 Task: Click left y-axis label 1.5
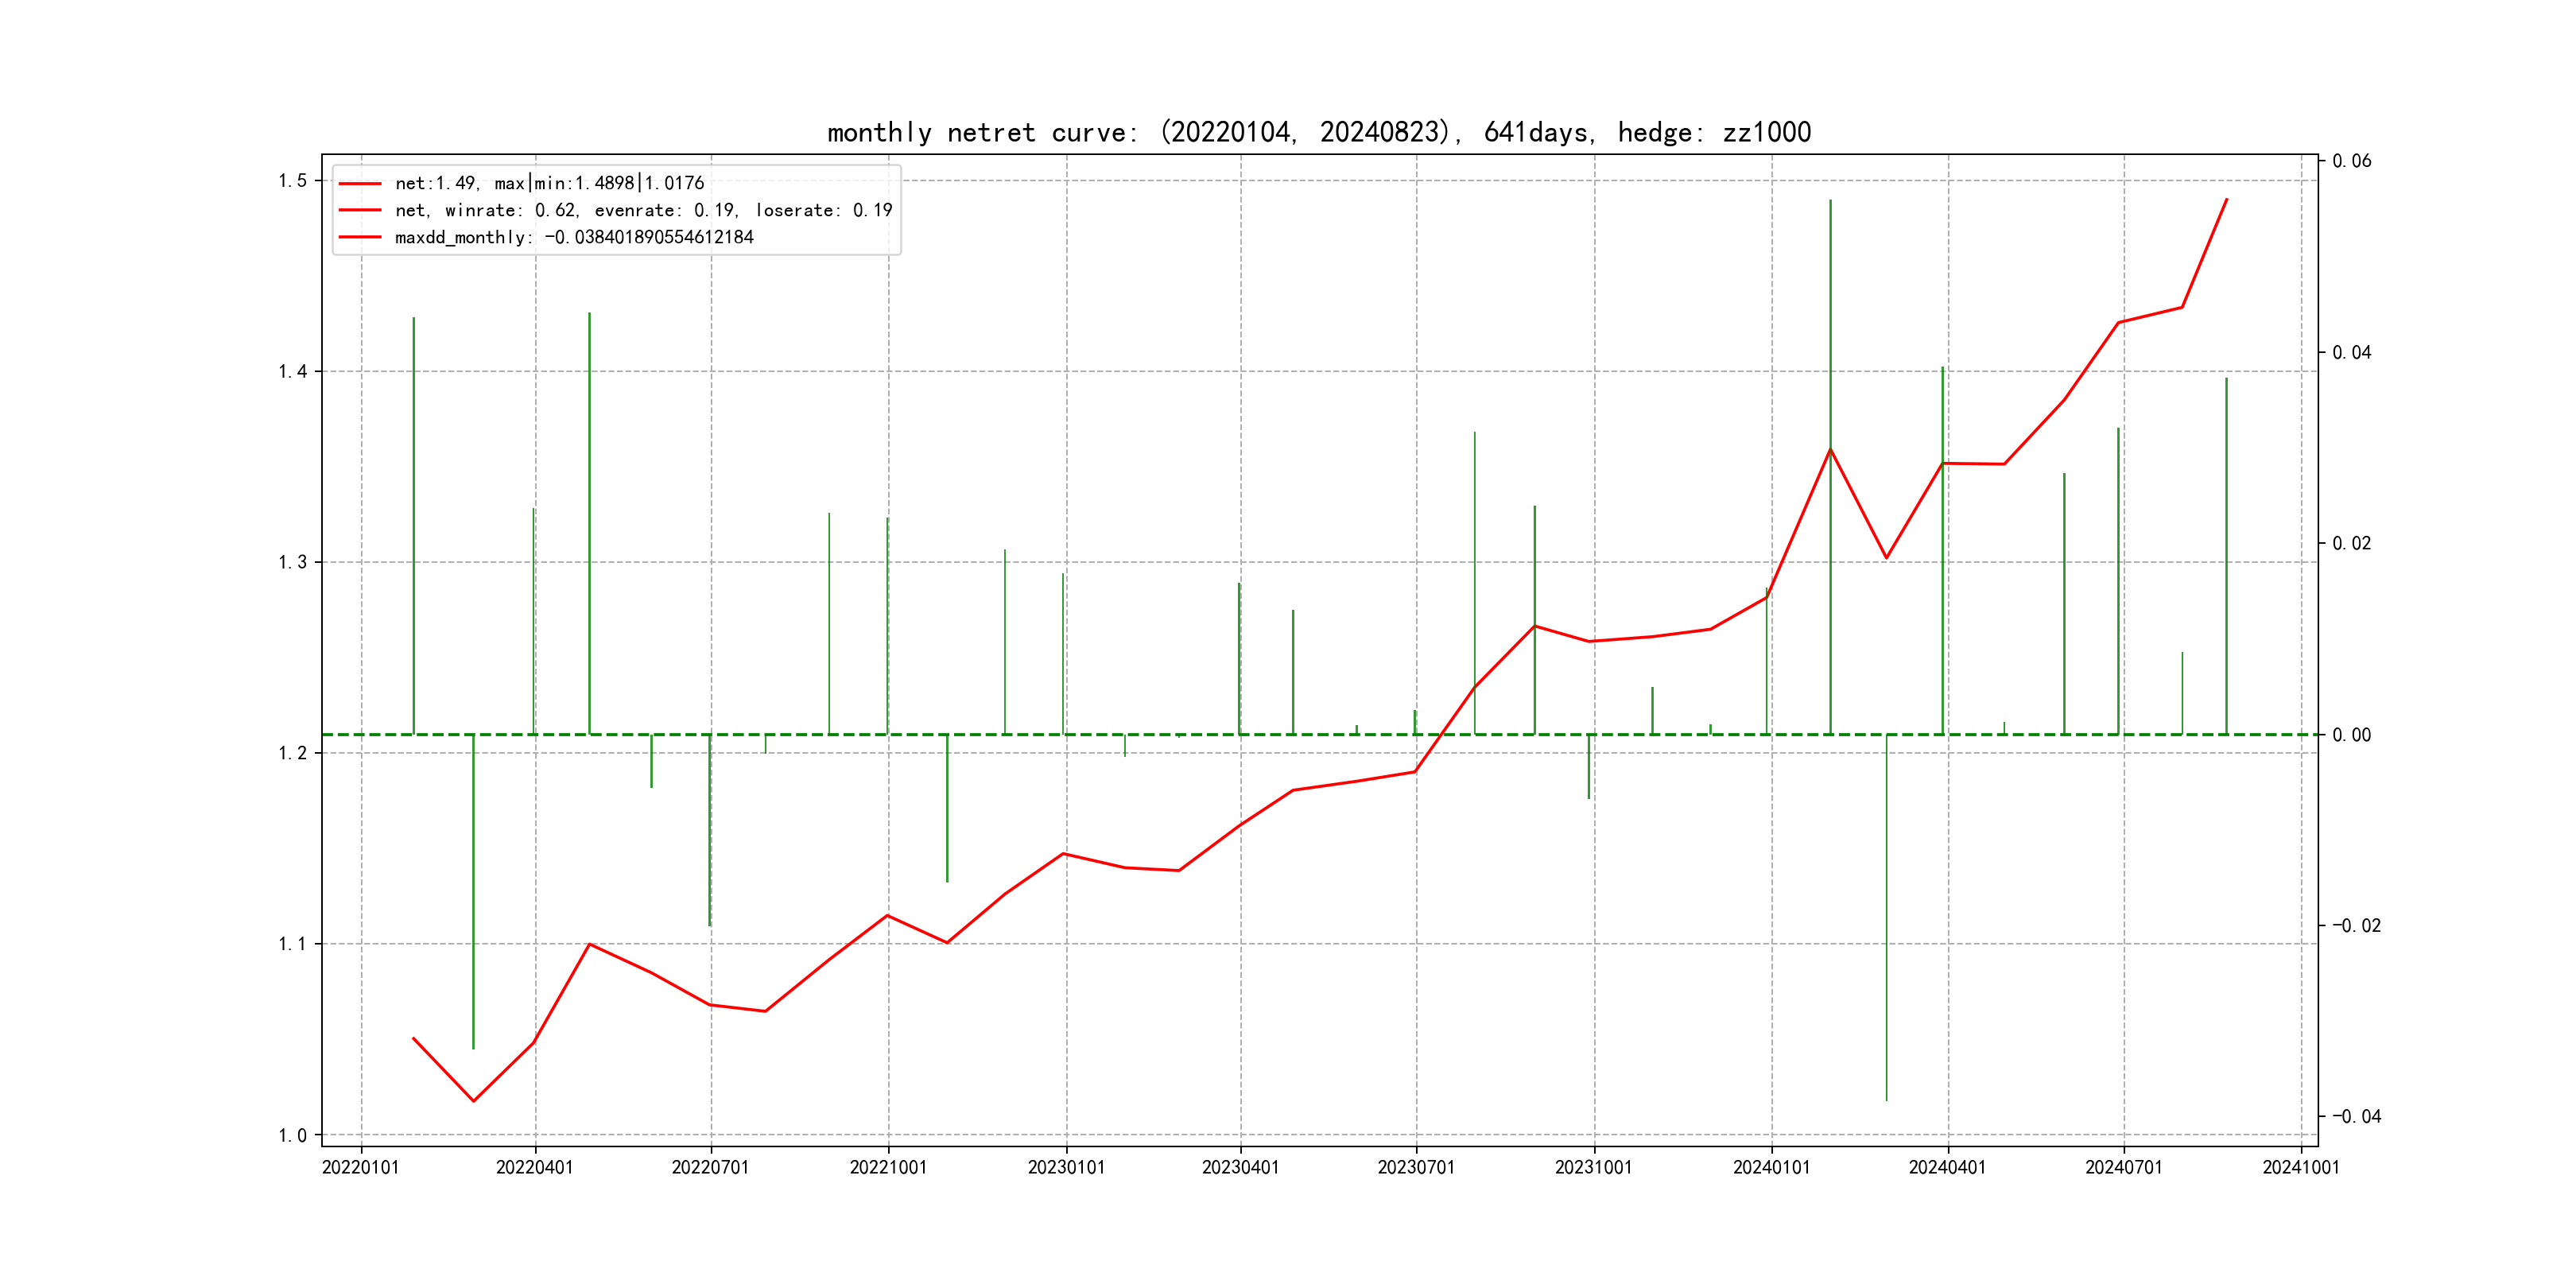click(292, 181)
